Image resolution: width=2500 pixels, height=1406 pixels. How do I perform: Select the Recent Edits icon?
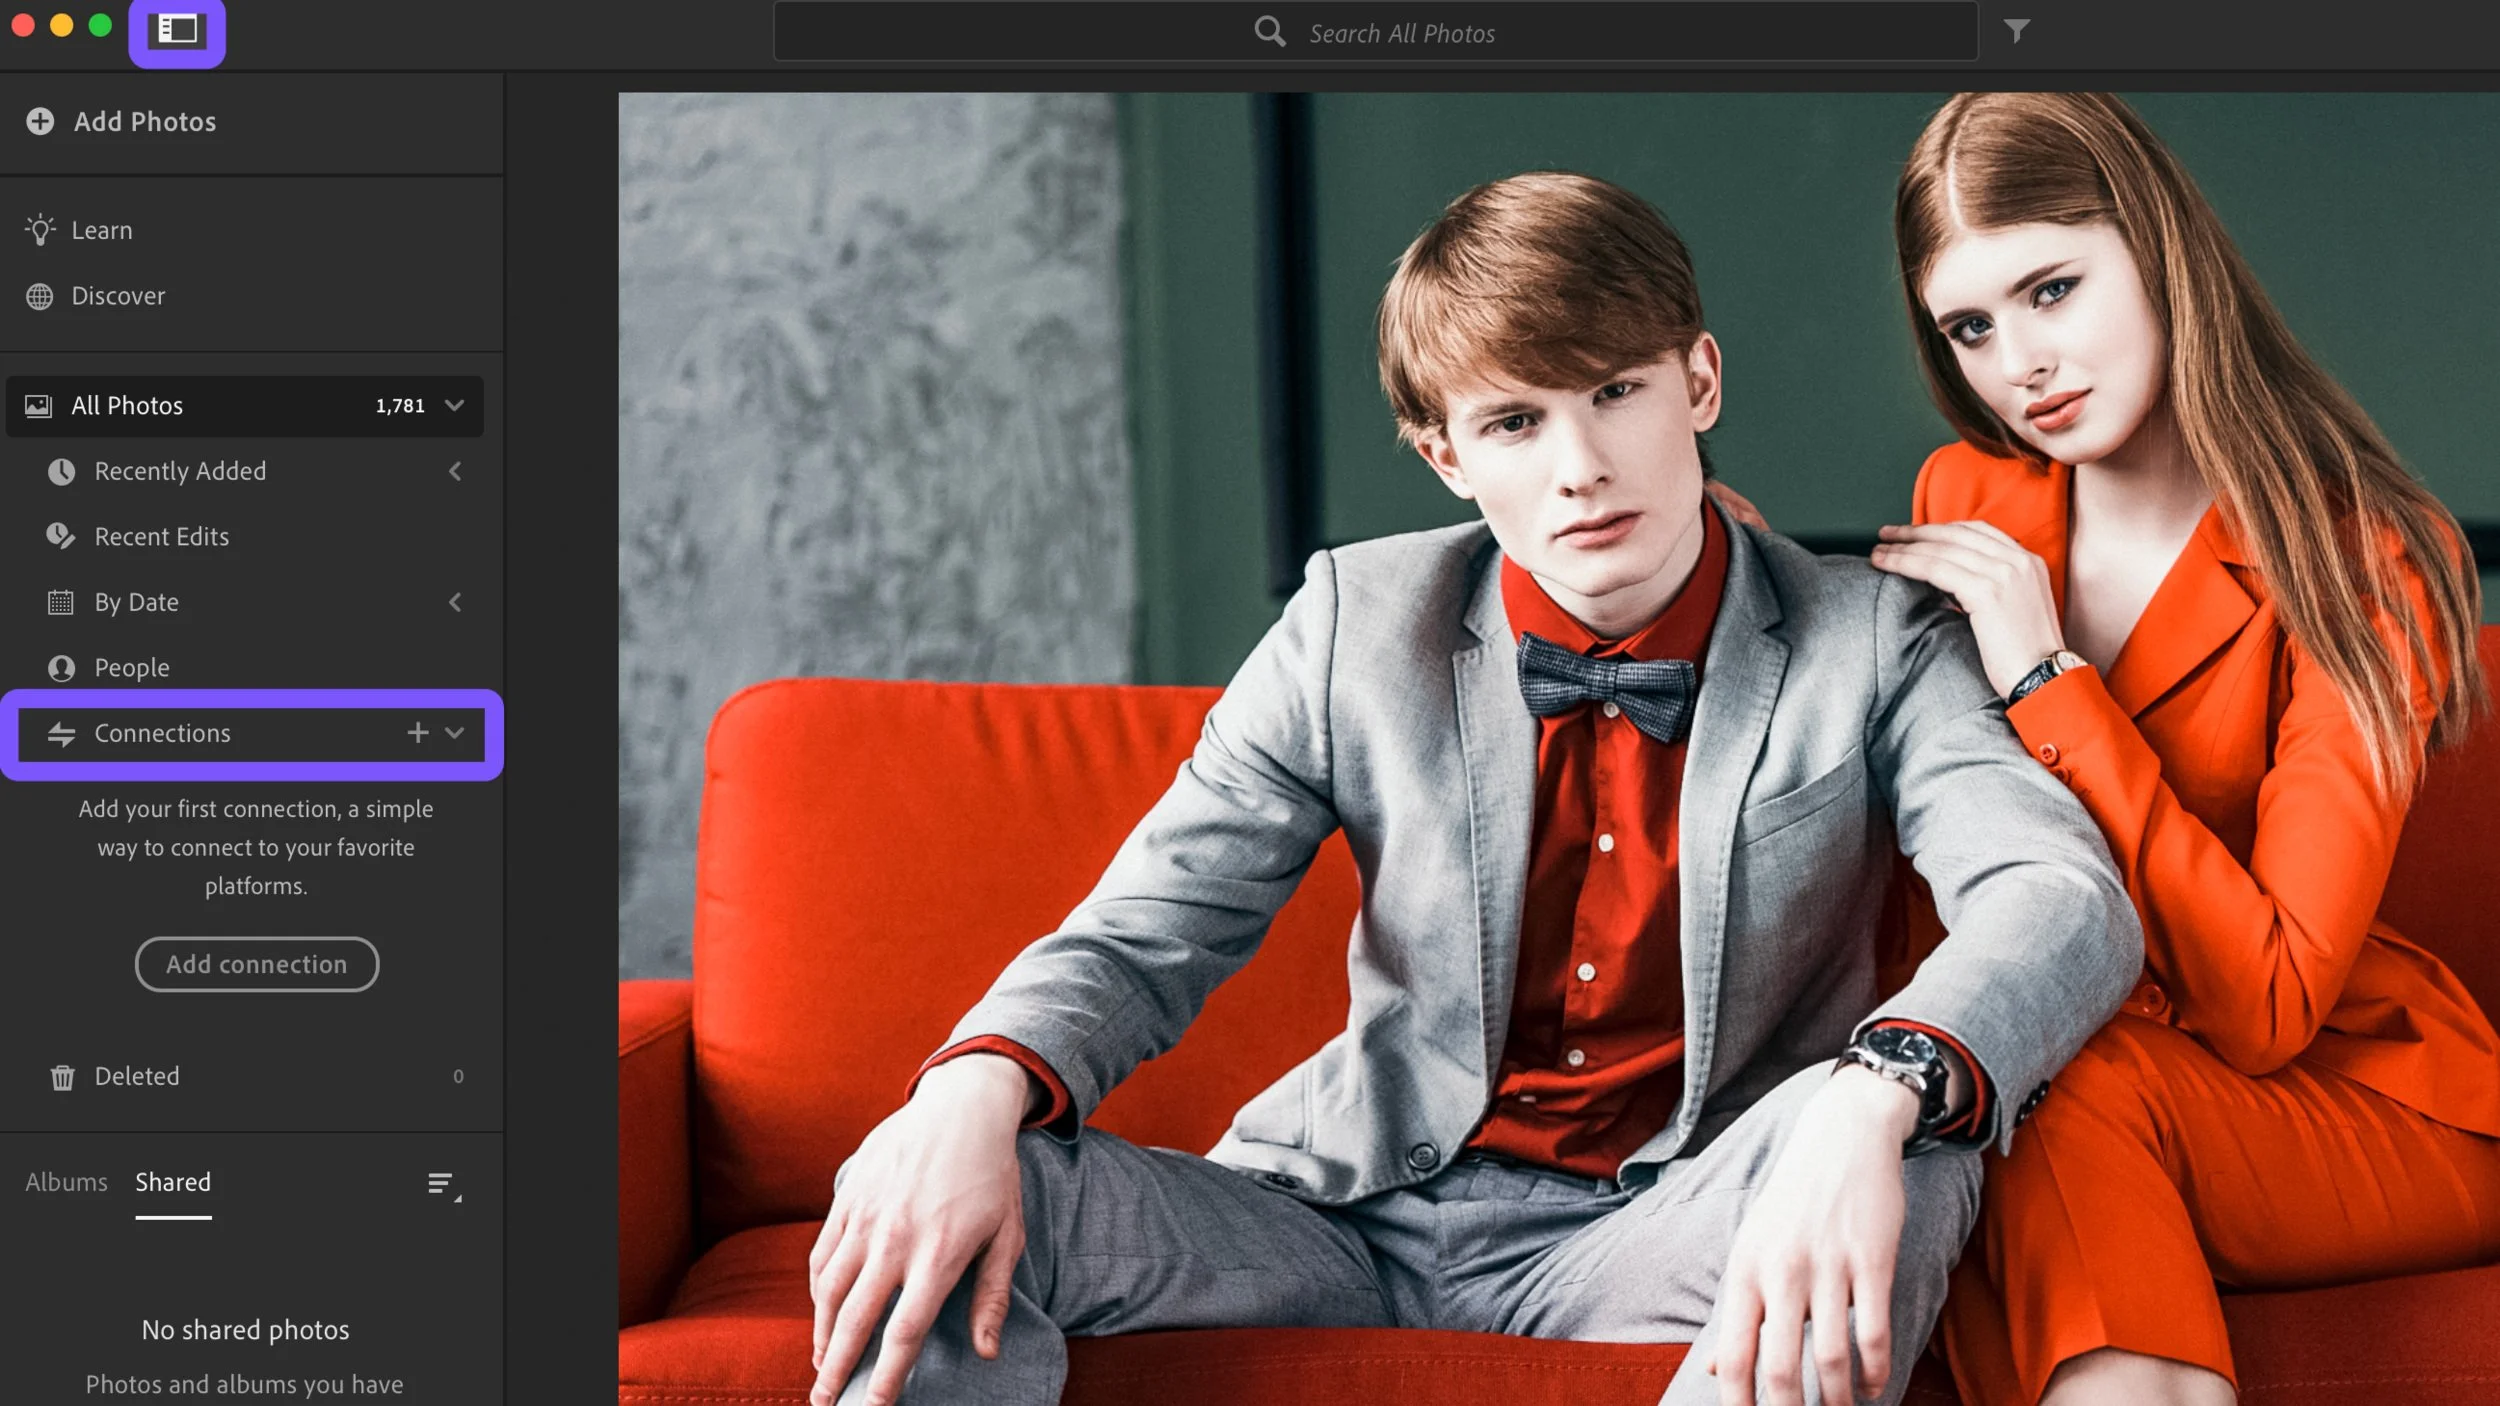pyautogui.click(x=61, y=536)
